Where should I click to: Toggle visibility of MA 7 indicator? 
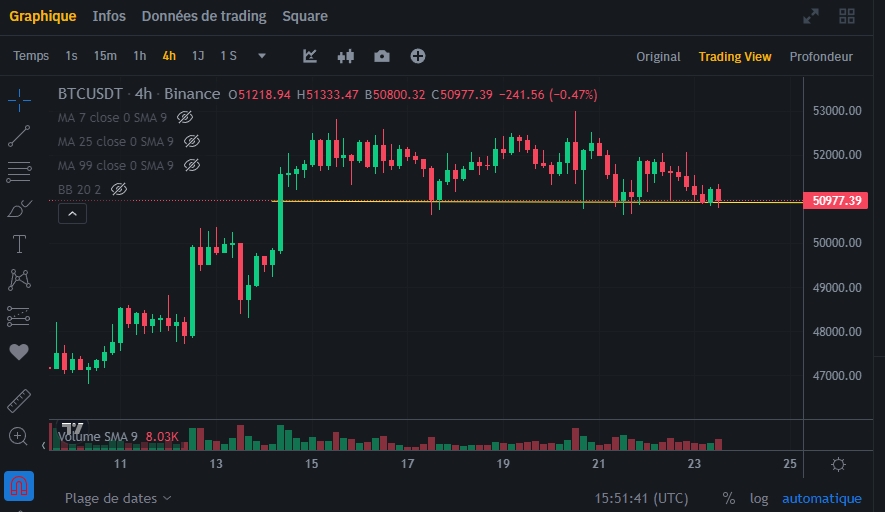[x=185, y=118]
